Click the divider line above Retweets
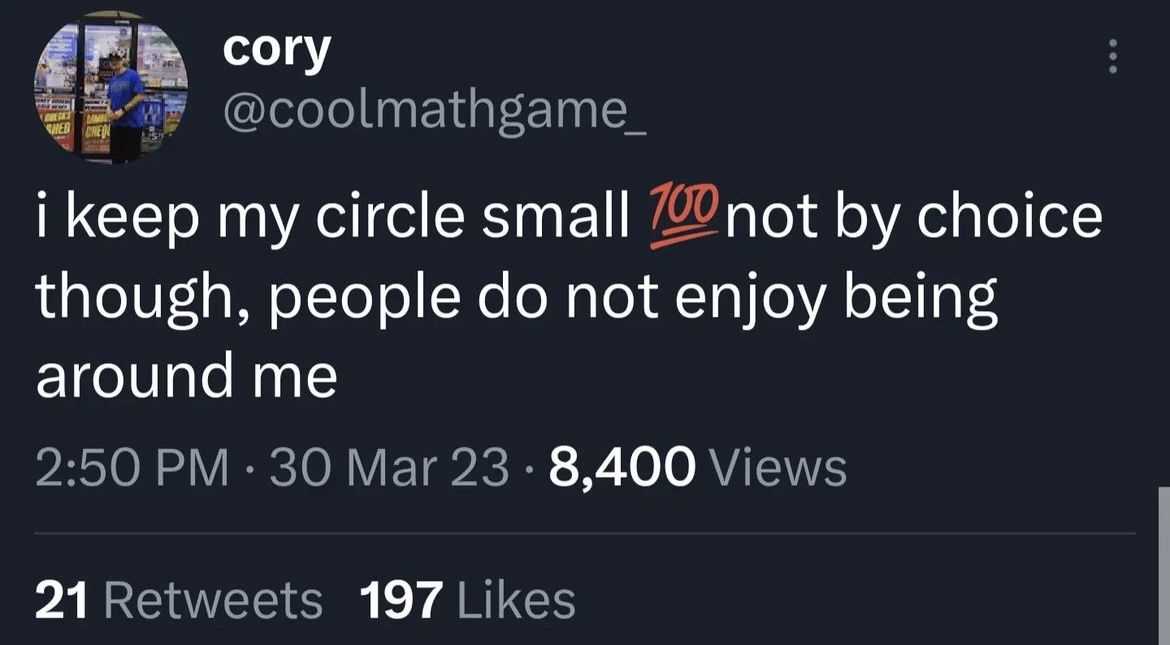This screenshot has height=645, width=1170. 585,534
